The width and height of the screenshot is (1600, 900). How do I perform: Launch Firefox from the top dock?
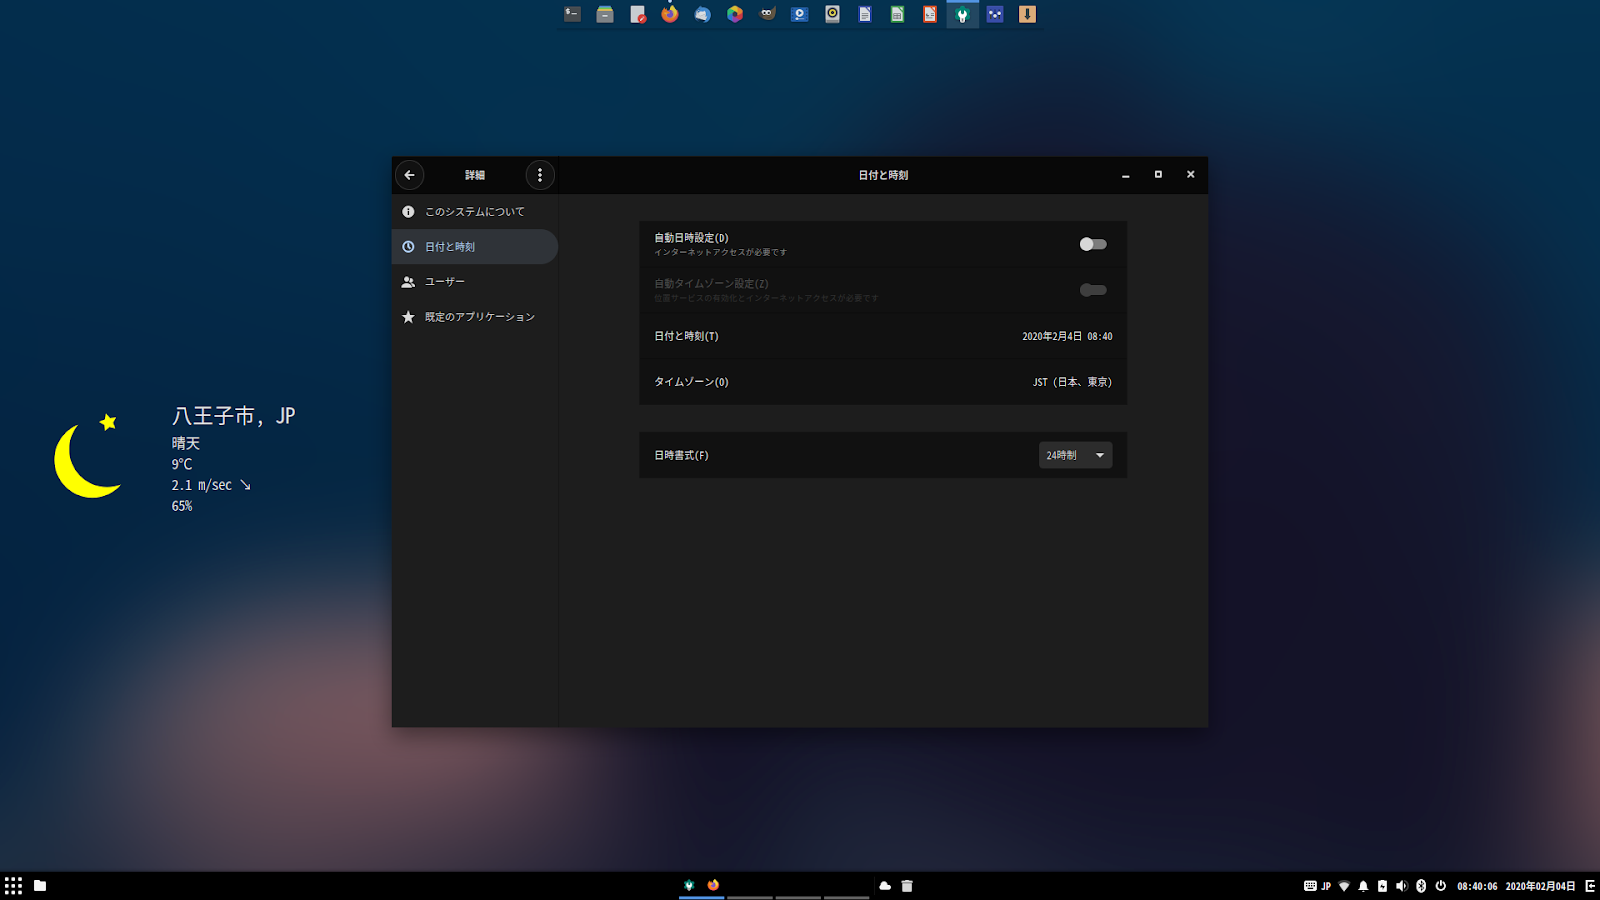tap(670, 14)
